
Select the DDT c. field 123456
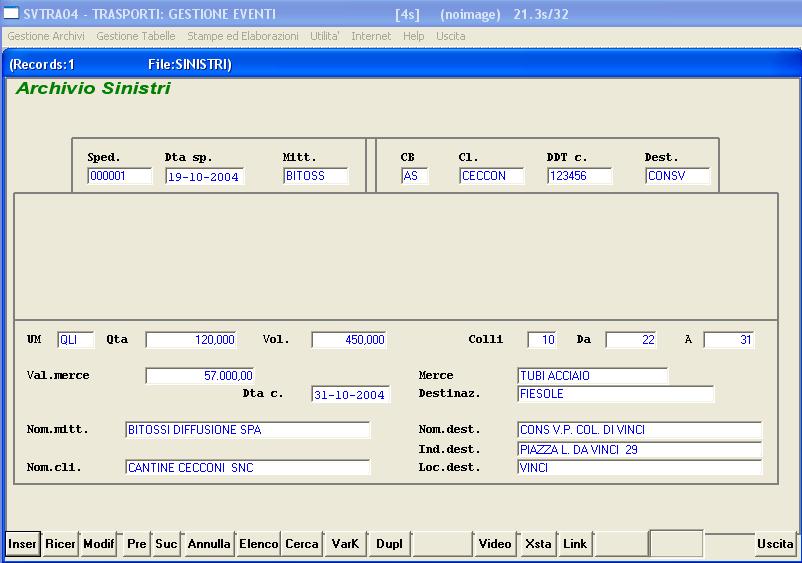(580, 176)
